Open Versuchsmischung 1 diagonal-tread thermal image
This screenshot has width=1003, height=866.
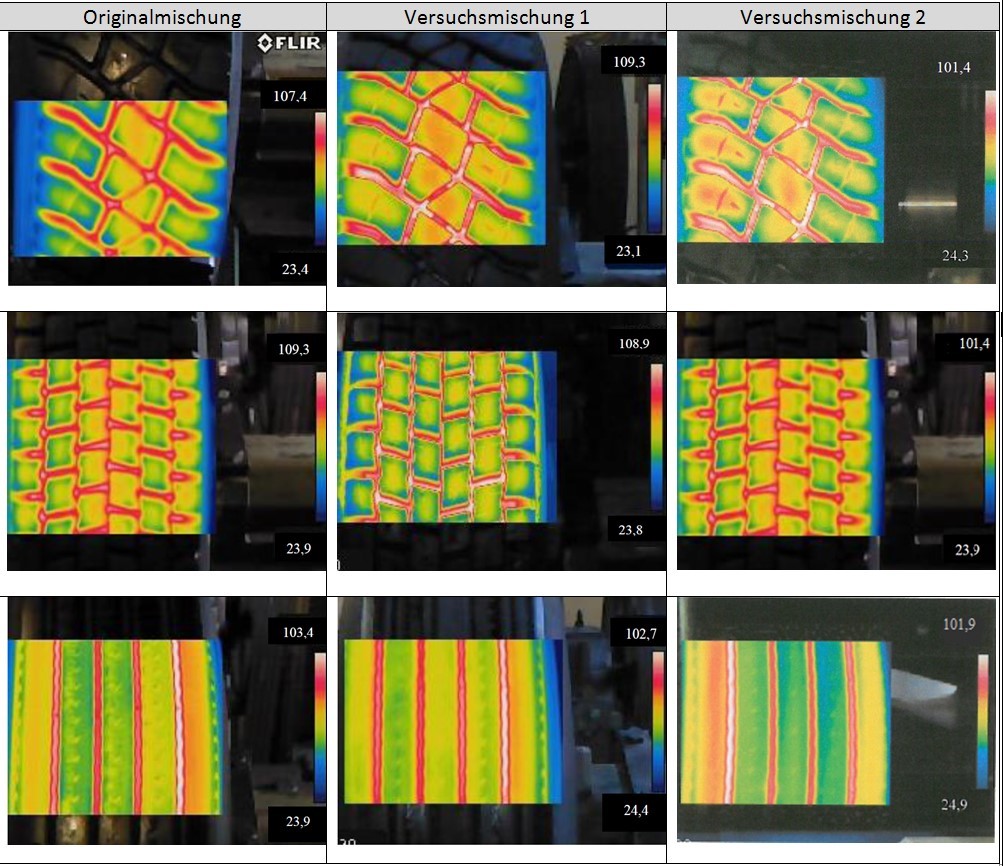point(502,159)
